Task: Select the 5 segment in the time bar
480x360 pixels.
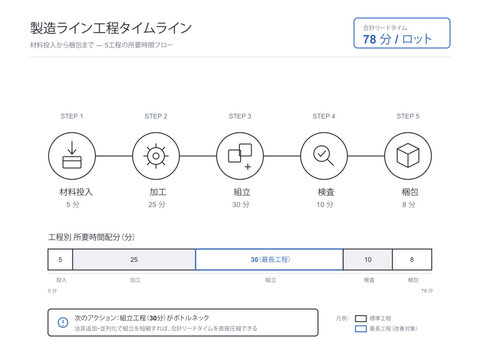Action: click(x=60, y=259)
